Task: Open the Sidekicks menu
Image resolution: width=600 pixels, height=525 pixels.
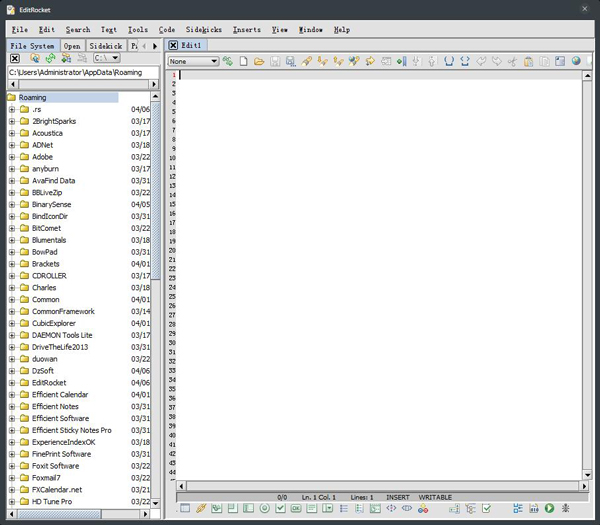Action: click(x=204, y=29)
